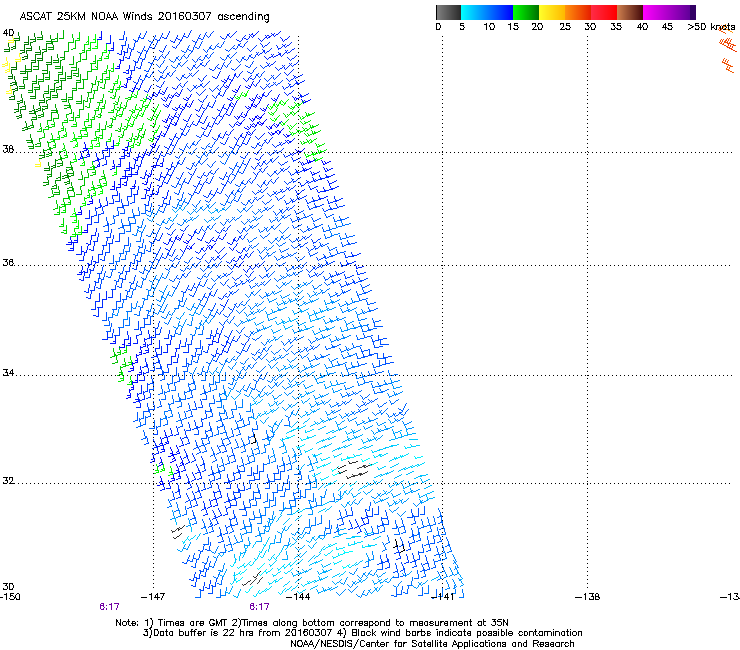740x650 pixels.
Task: Click the 'Times are GMT' note line
Action: 312,623
